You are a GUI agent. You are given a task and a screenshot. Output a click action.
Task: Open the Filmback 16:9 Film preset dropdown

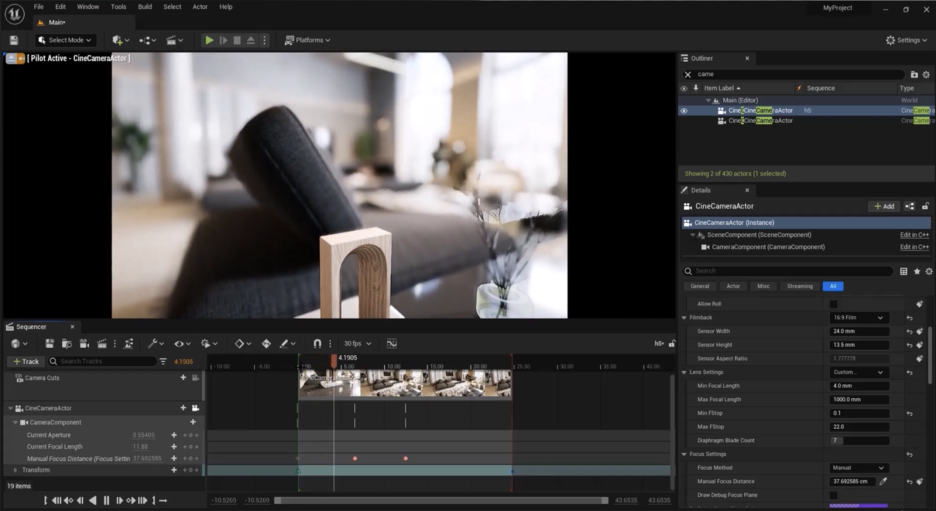pyautogui.click(x=858, y=317)
